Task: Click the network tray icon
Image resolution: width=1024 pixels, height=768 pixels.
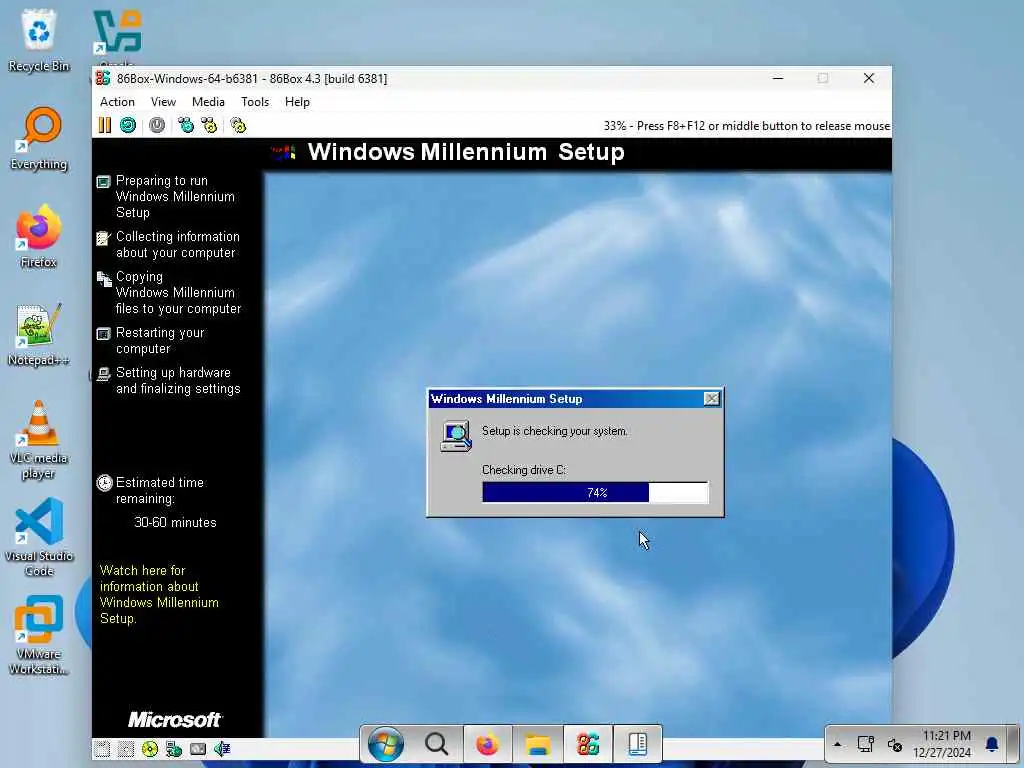Action: [x=866, y=744]
